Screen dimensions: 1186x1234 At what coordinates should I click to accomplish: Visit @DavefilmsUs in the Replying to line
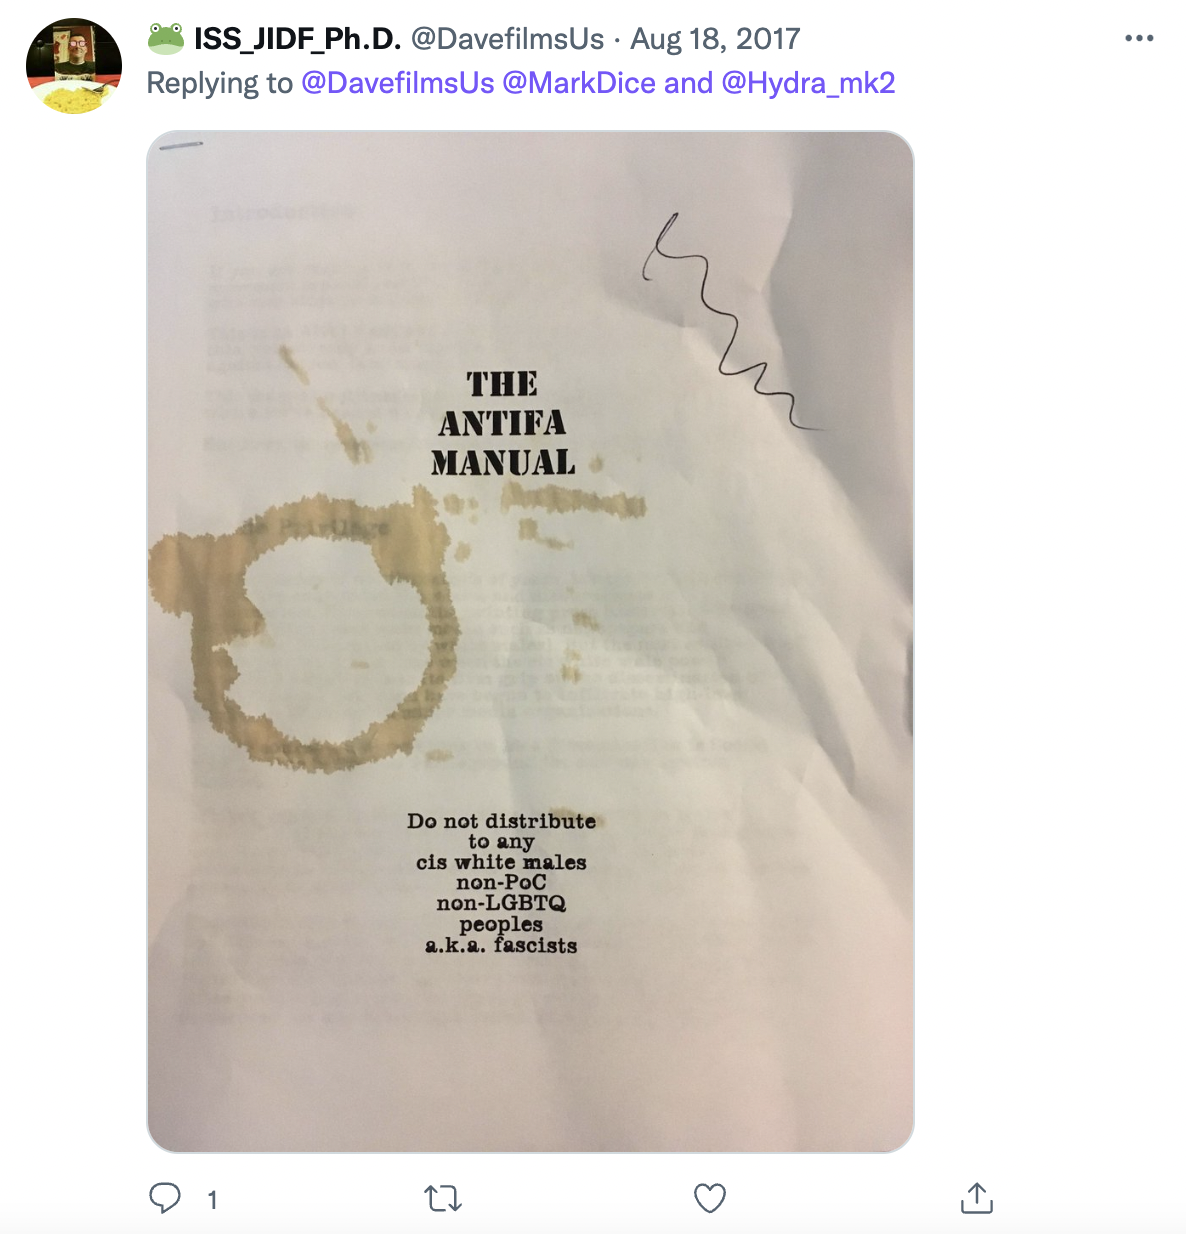pyautogui.click(x=398, y=83)
